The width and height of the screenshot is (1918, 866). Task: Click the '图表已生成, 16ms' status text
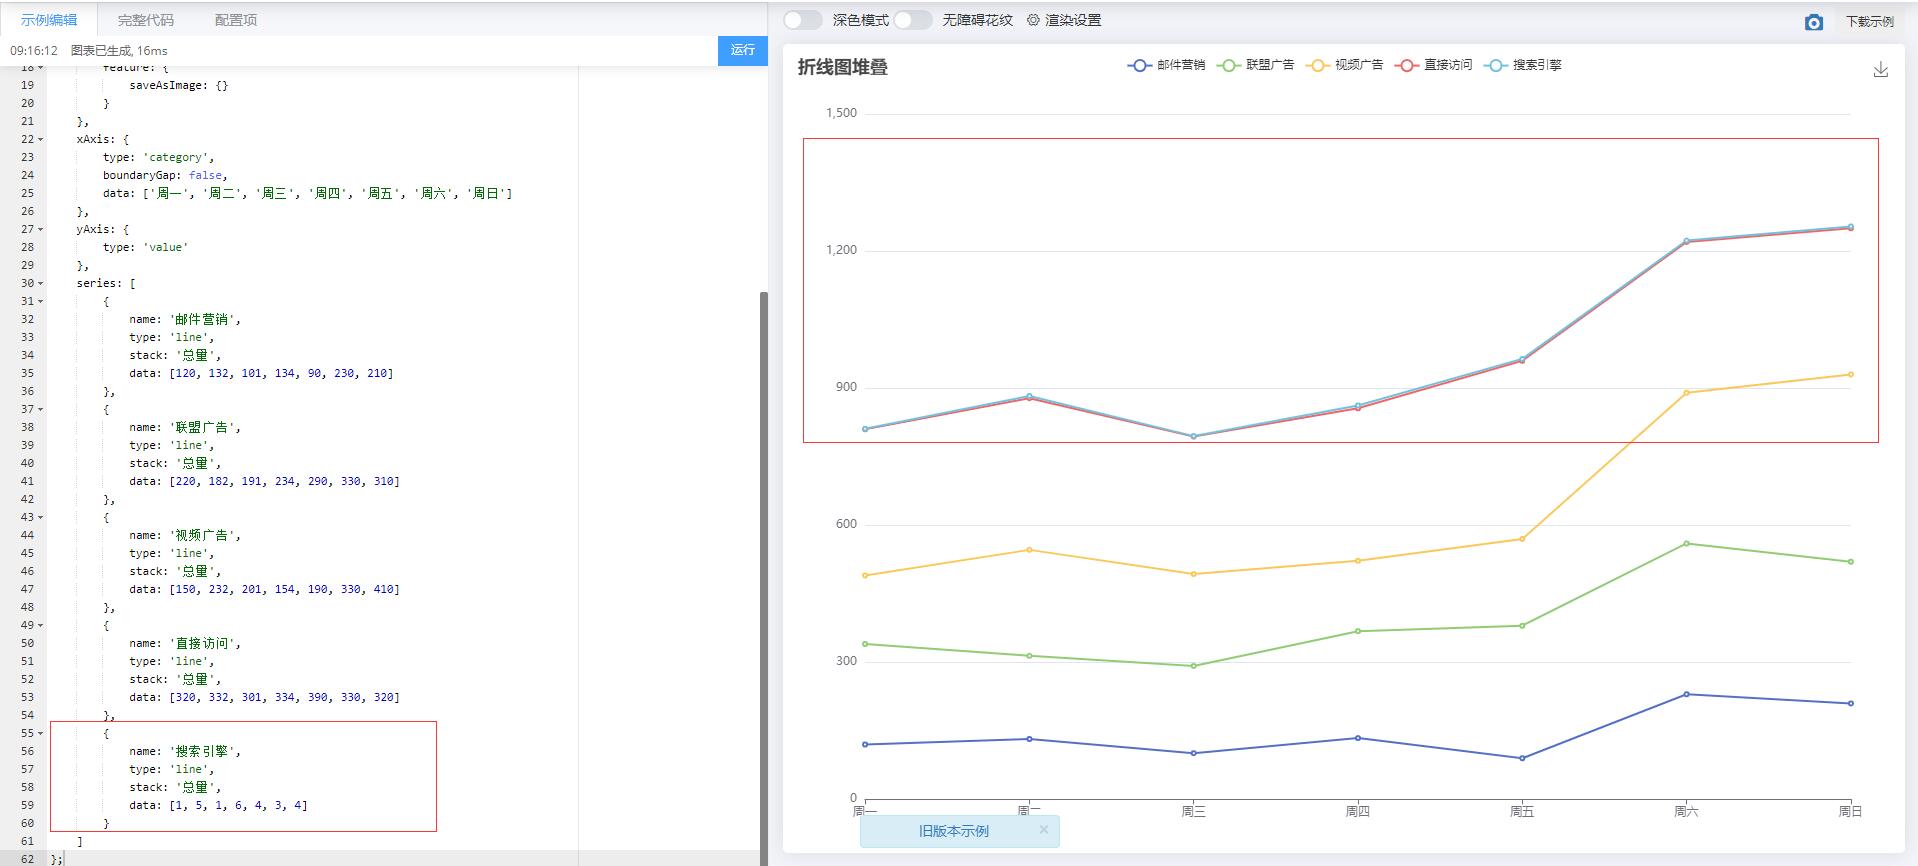click(x=119, y=50)
